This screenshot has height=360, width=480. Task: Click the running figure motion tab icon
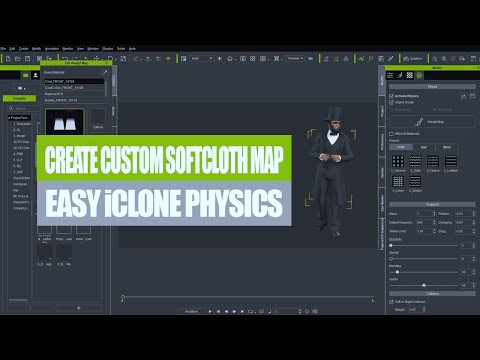(x=400, y=75)
